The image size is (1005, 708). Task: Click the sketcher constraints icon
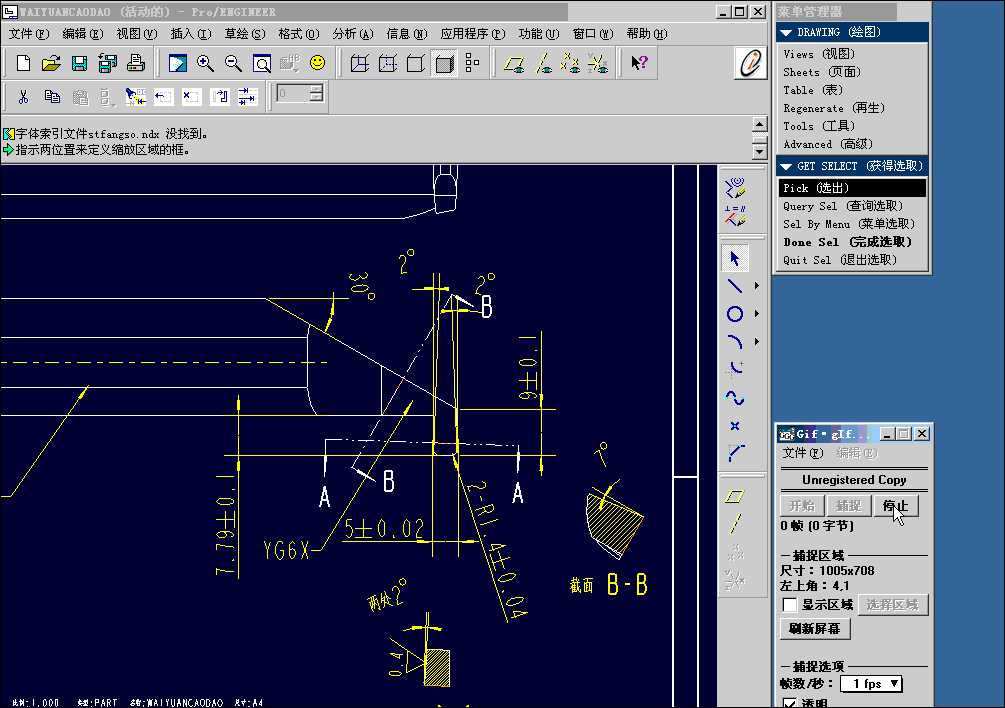pyautogui.click(x=735, y=216)
